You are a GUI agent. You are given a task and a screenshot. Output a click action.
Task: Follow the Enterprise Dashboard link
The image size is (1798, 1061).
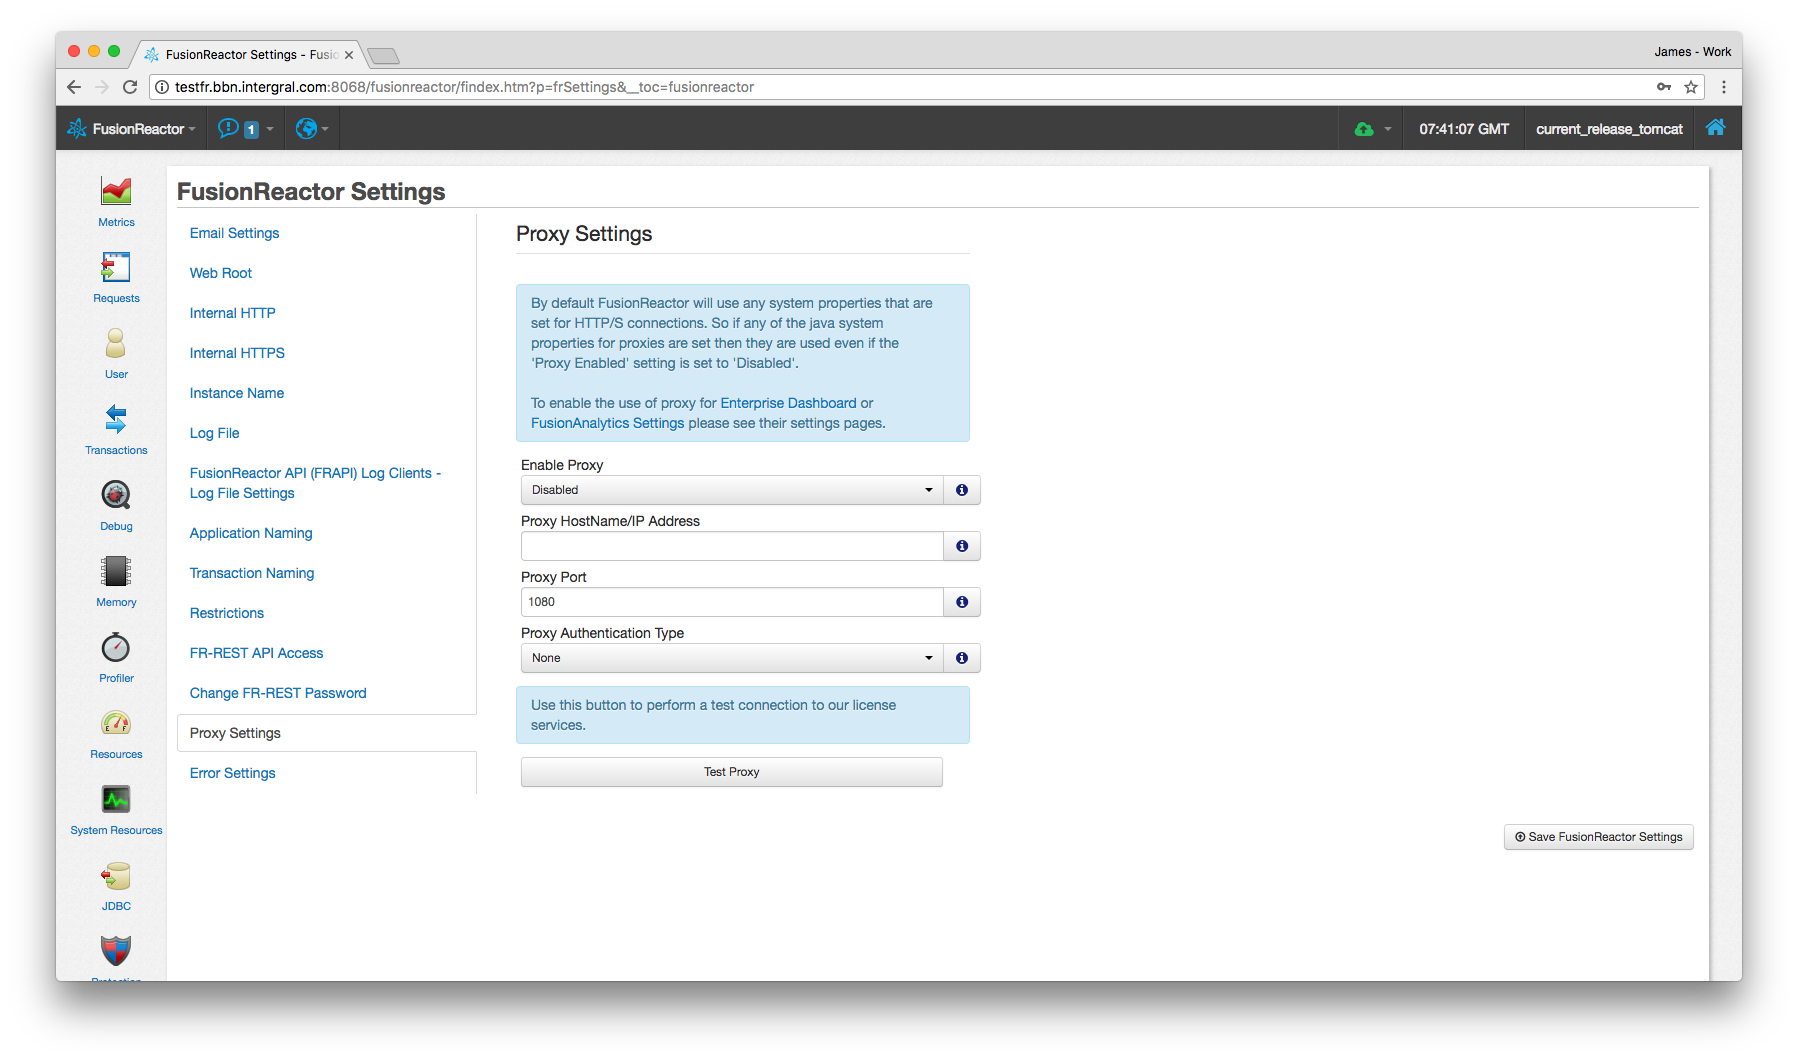[788, 403]
